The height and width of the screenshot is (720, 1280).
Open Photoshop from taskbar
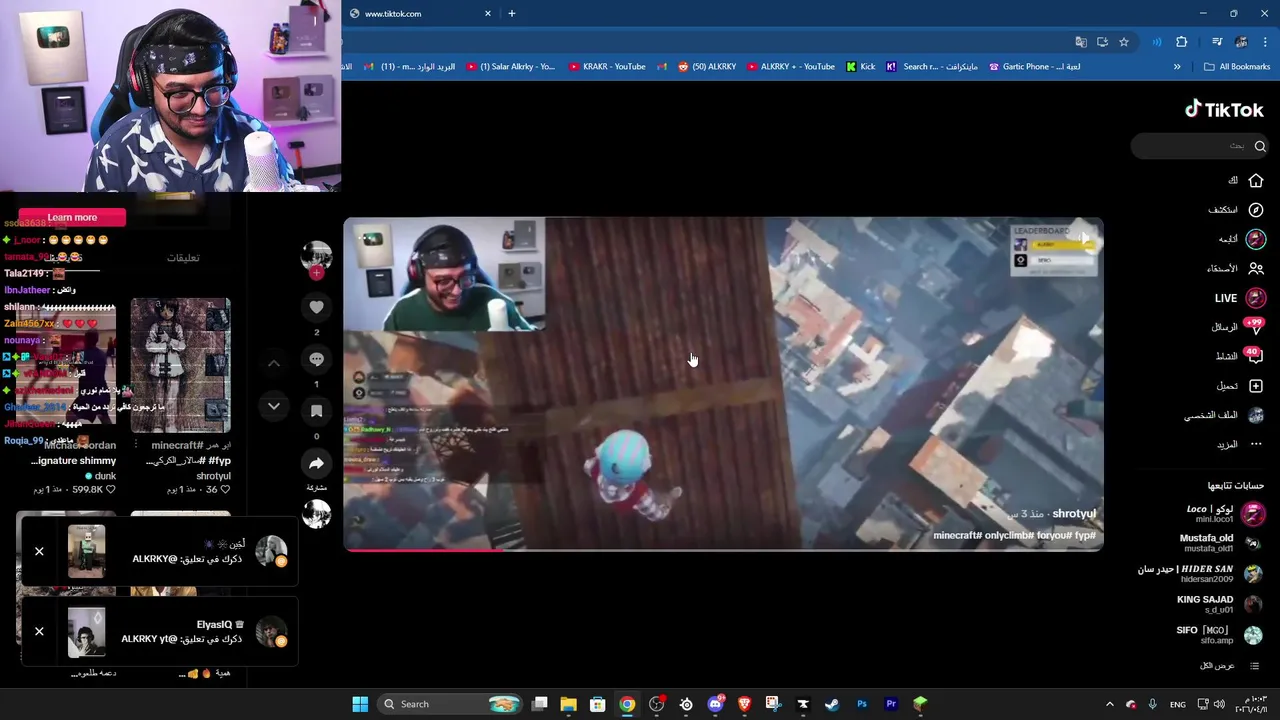tap(862, 704)
